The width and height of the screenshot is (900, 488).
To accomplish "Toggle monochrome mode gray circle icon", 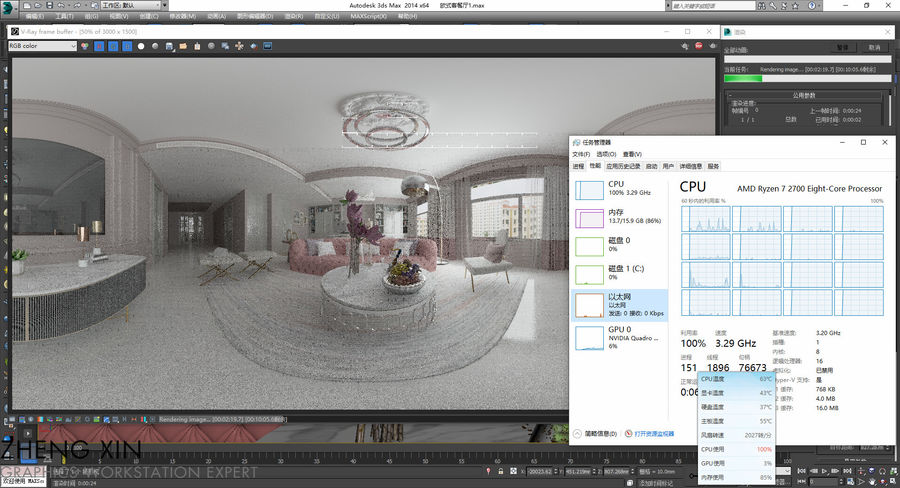I will pos(155,46).
